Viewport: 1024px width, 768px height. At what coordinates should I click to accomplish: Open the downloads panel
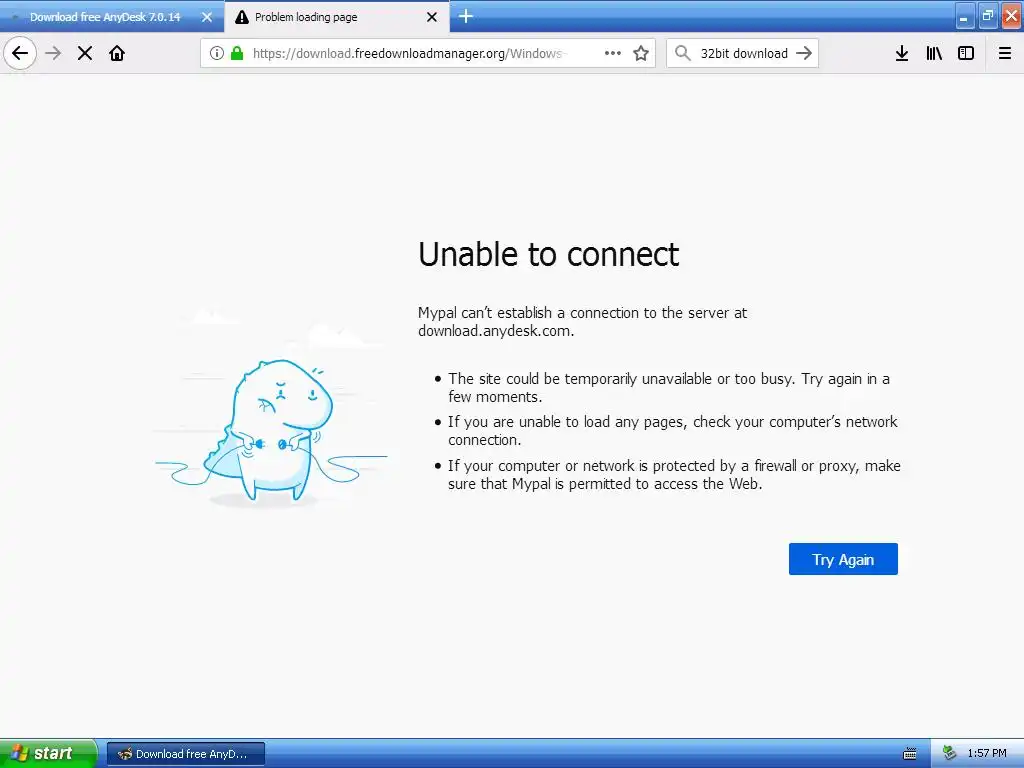pyautogui.click(x=902, y=53)
